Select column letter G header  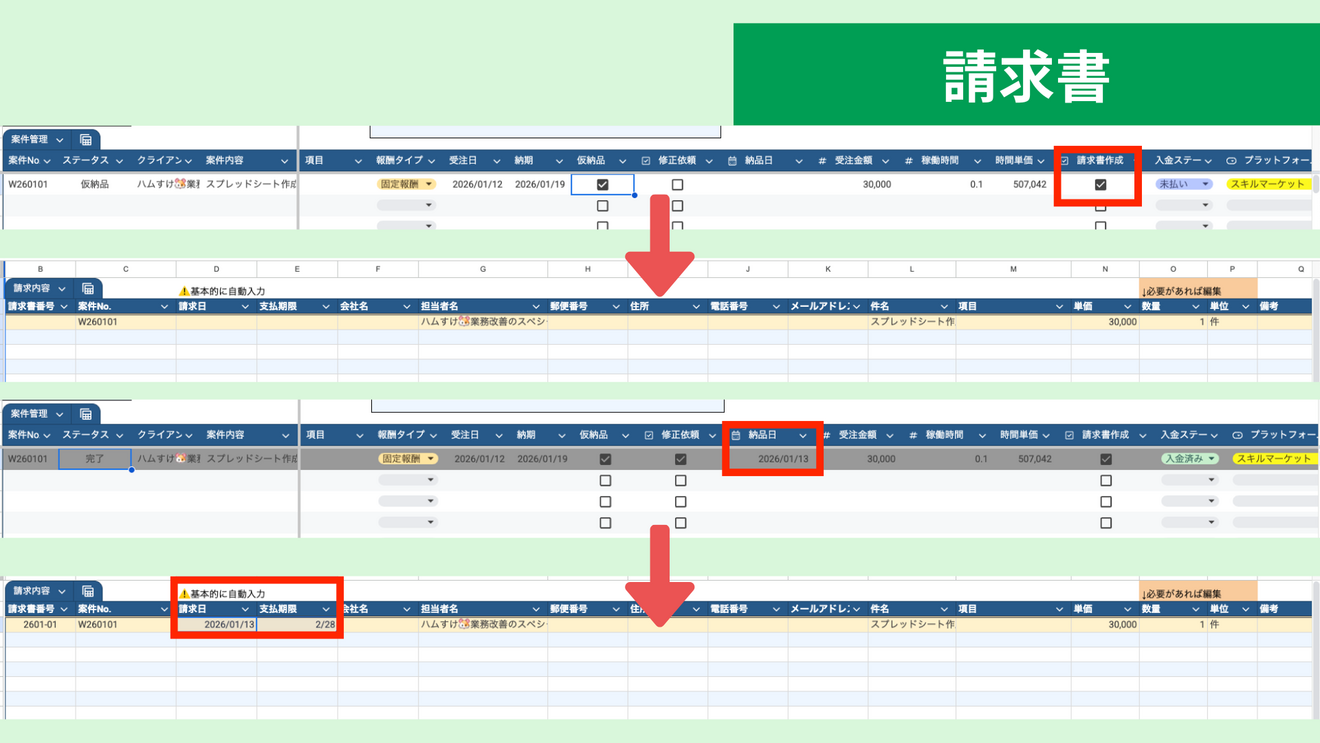click(483, 269)
